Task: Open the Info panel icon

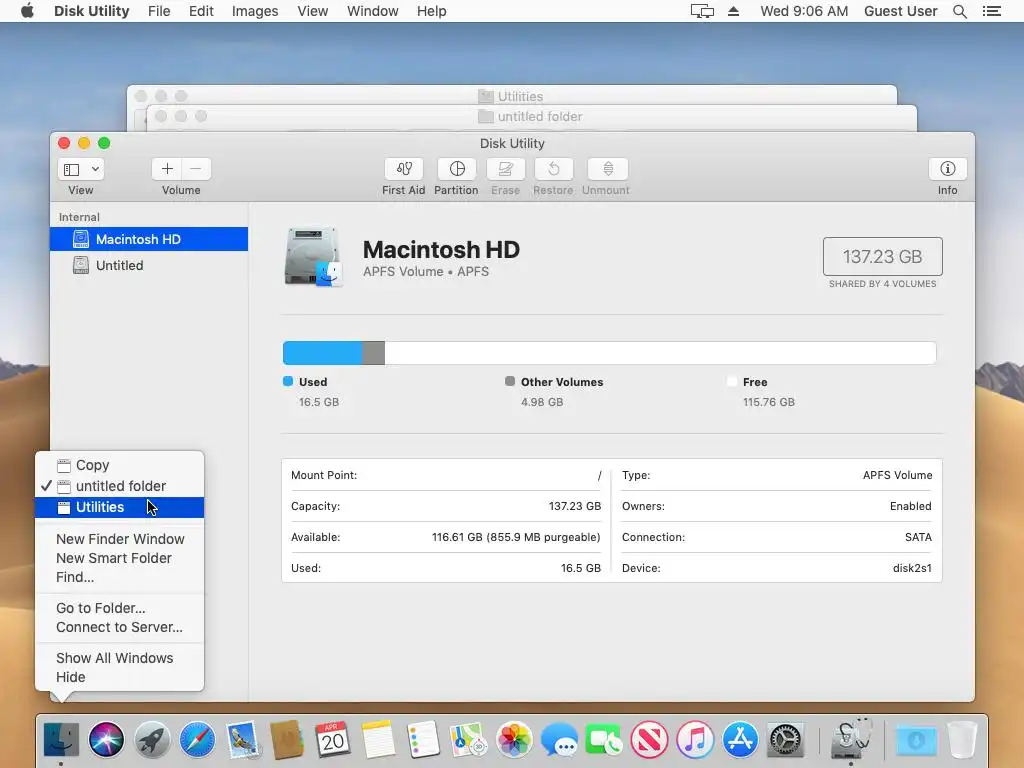Action: (948, 169)
